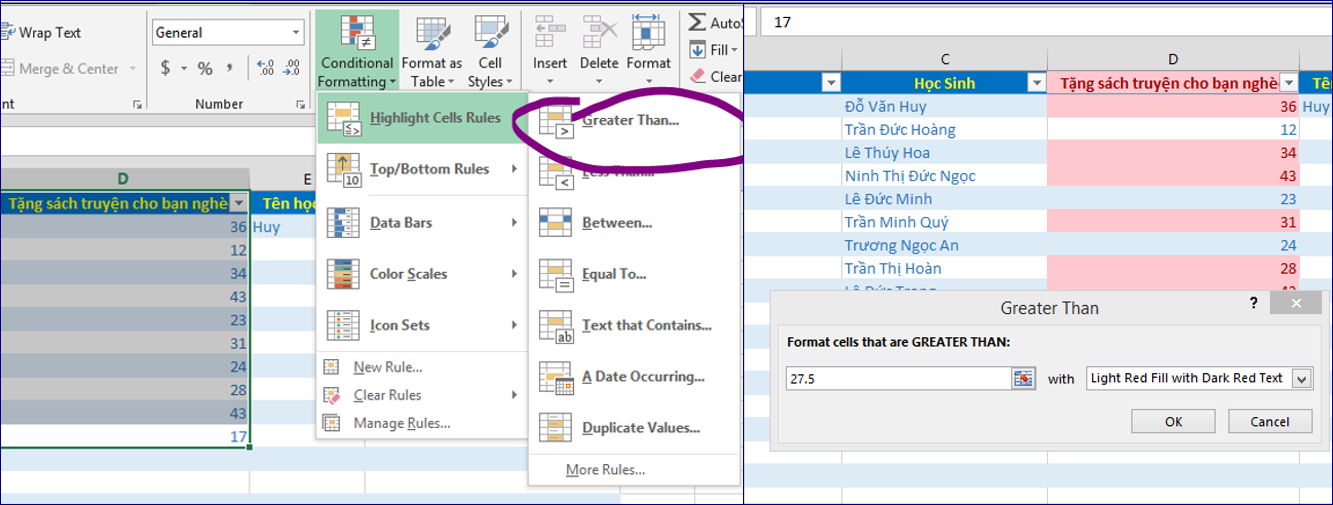Image resolution: width=1333 pixels, height=505 pixels.
Task: Select Greater Than from the rules submenu
Action: coord(630,121)
